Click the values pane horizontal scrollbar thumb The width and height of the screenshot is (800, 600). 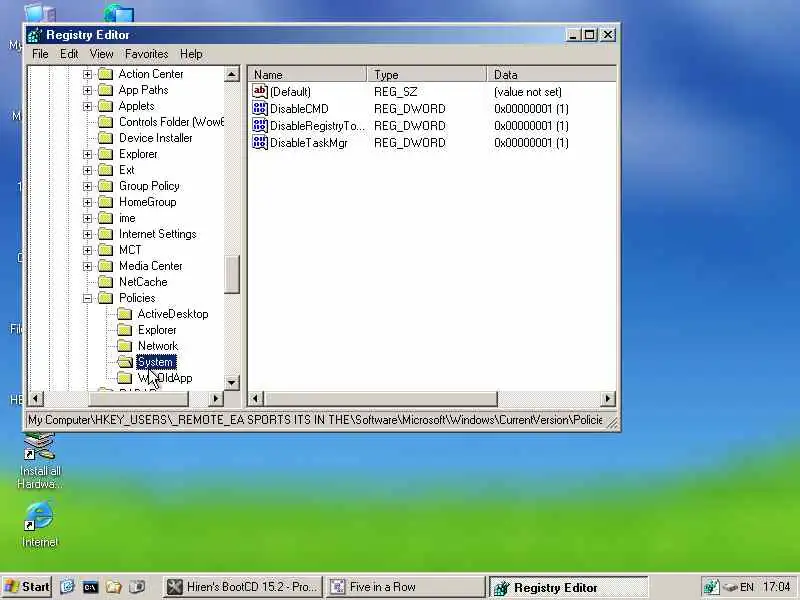tap(380, 398)
